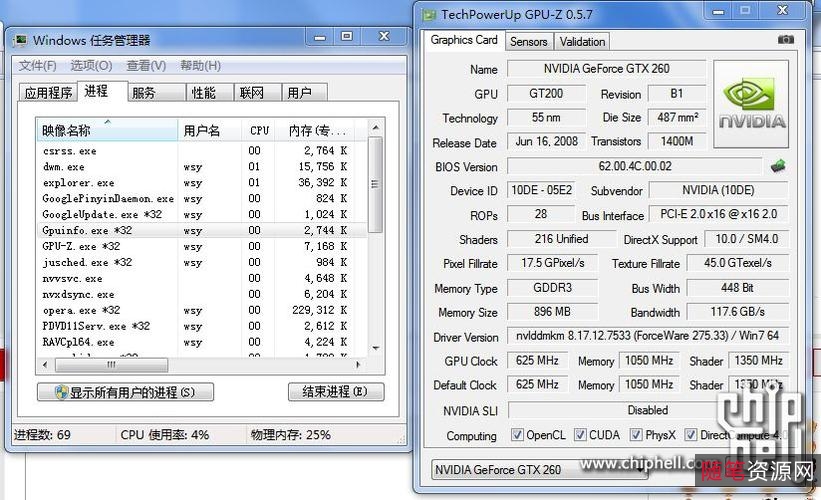Click the horizontal scroll-right arrow in process list

click(x=359, y=364)
